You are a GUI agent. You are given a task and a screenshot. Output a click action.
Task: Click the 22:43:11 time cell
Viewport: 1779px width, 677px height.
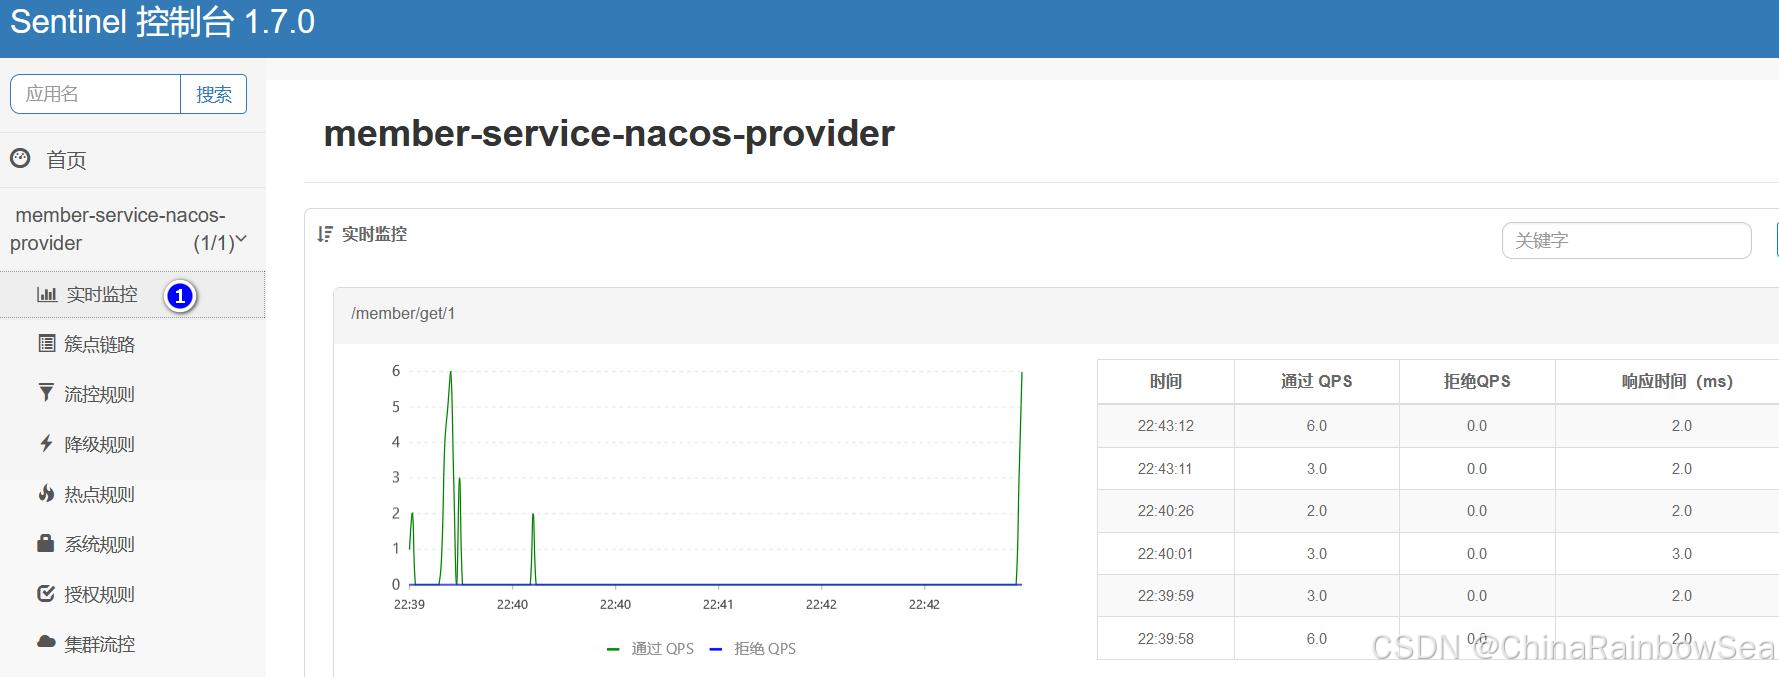click(x=1166, y=468)
